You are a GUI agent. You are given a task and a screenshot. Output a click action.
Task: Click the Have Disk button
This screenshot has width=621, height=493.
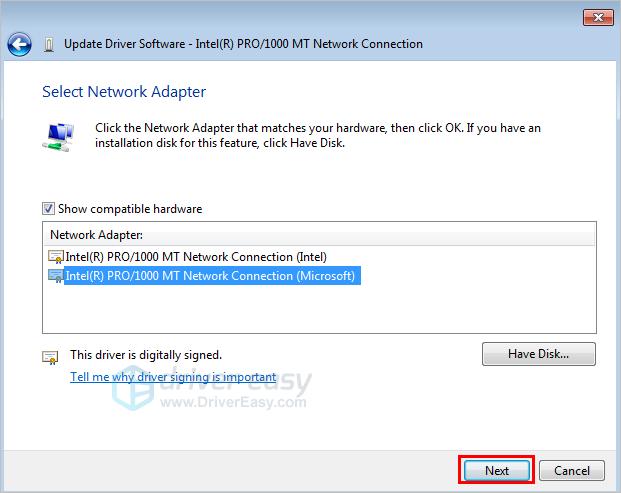pyautogui.click(x=539, y=354)
